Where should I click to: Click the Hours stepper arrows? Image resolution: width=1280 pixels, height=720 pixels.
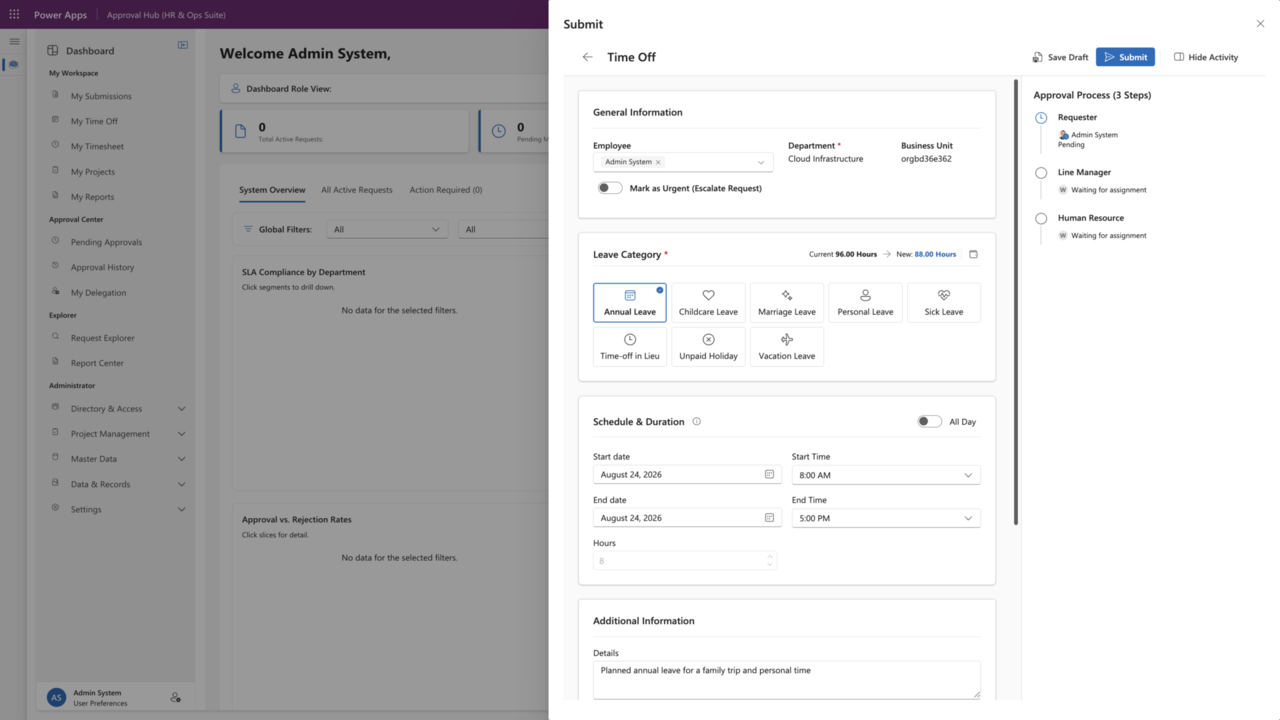(x=769, y=561)
